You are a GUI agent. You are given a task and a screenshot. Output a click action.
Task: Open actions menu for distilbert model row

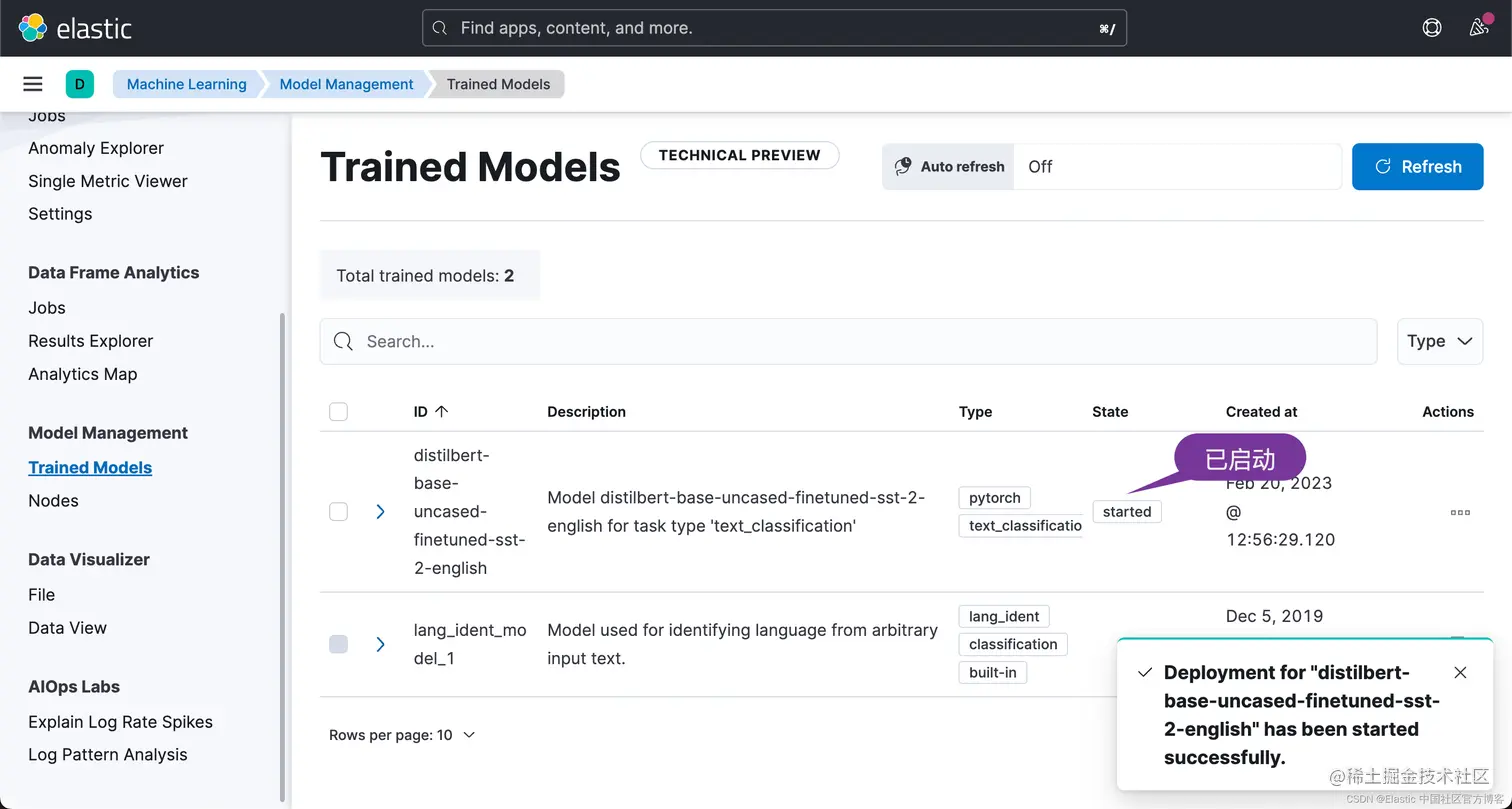click(1460, 512)
